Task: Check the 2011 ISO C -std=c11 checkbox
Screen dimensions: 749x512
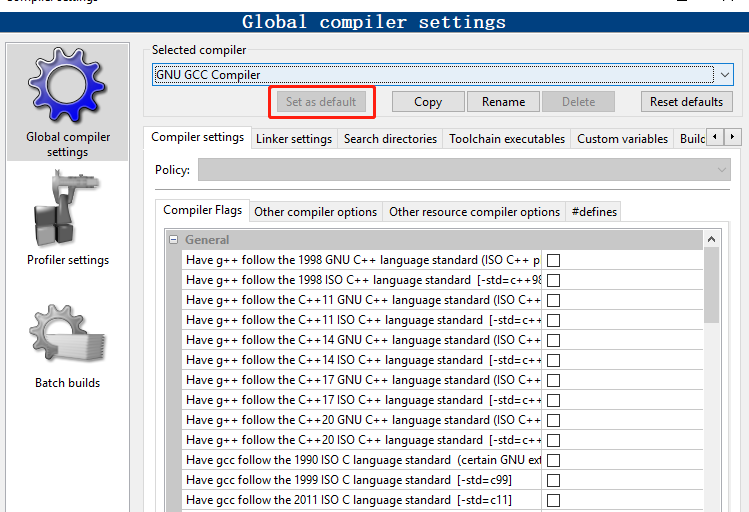Action: pyautogui.click(x=553, y=501)
